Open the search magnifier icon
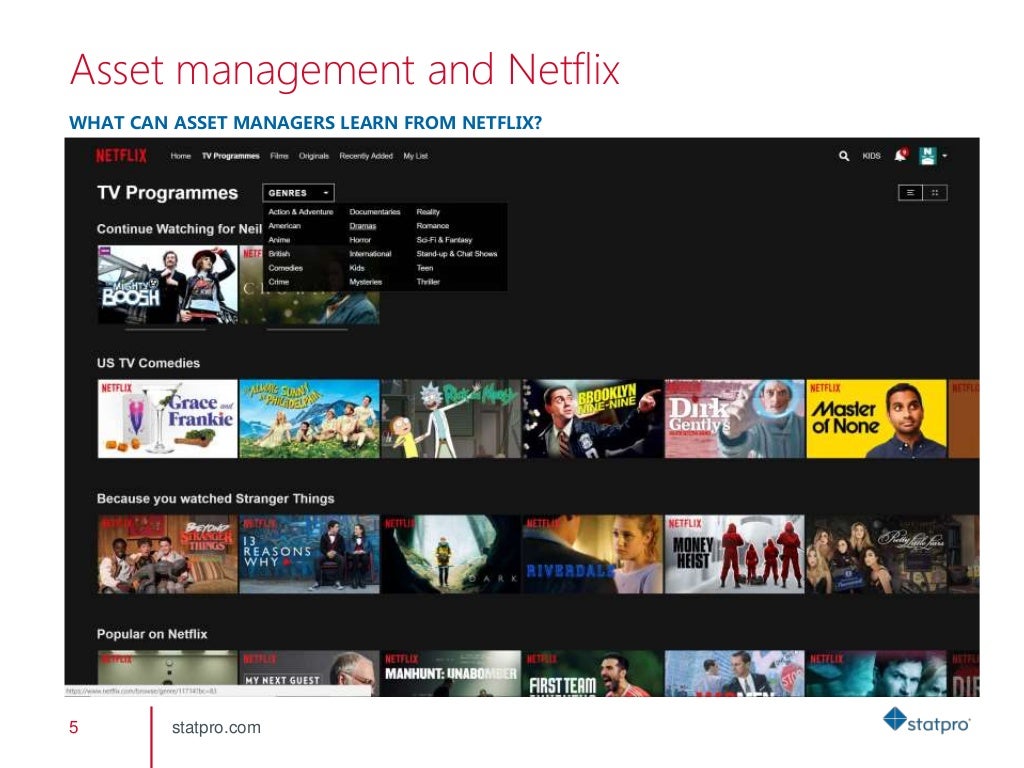1024x768 pixels. [x=844, y=156]
